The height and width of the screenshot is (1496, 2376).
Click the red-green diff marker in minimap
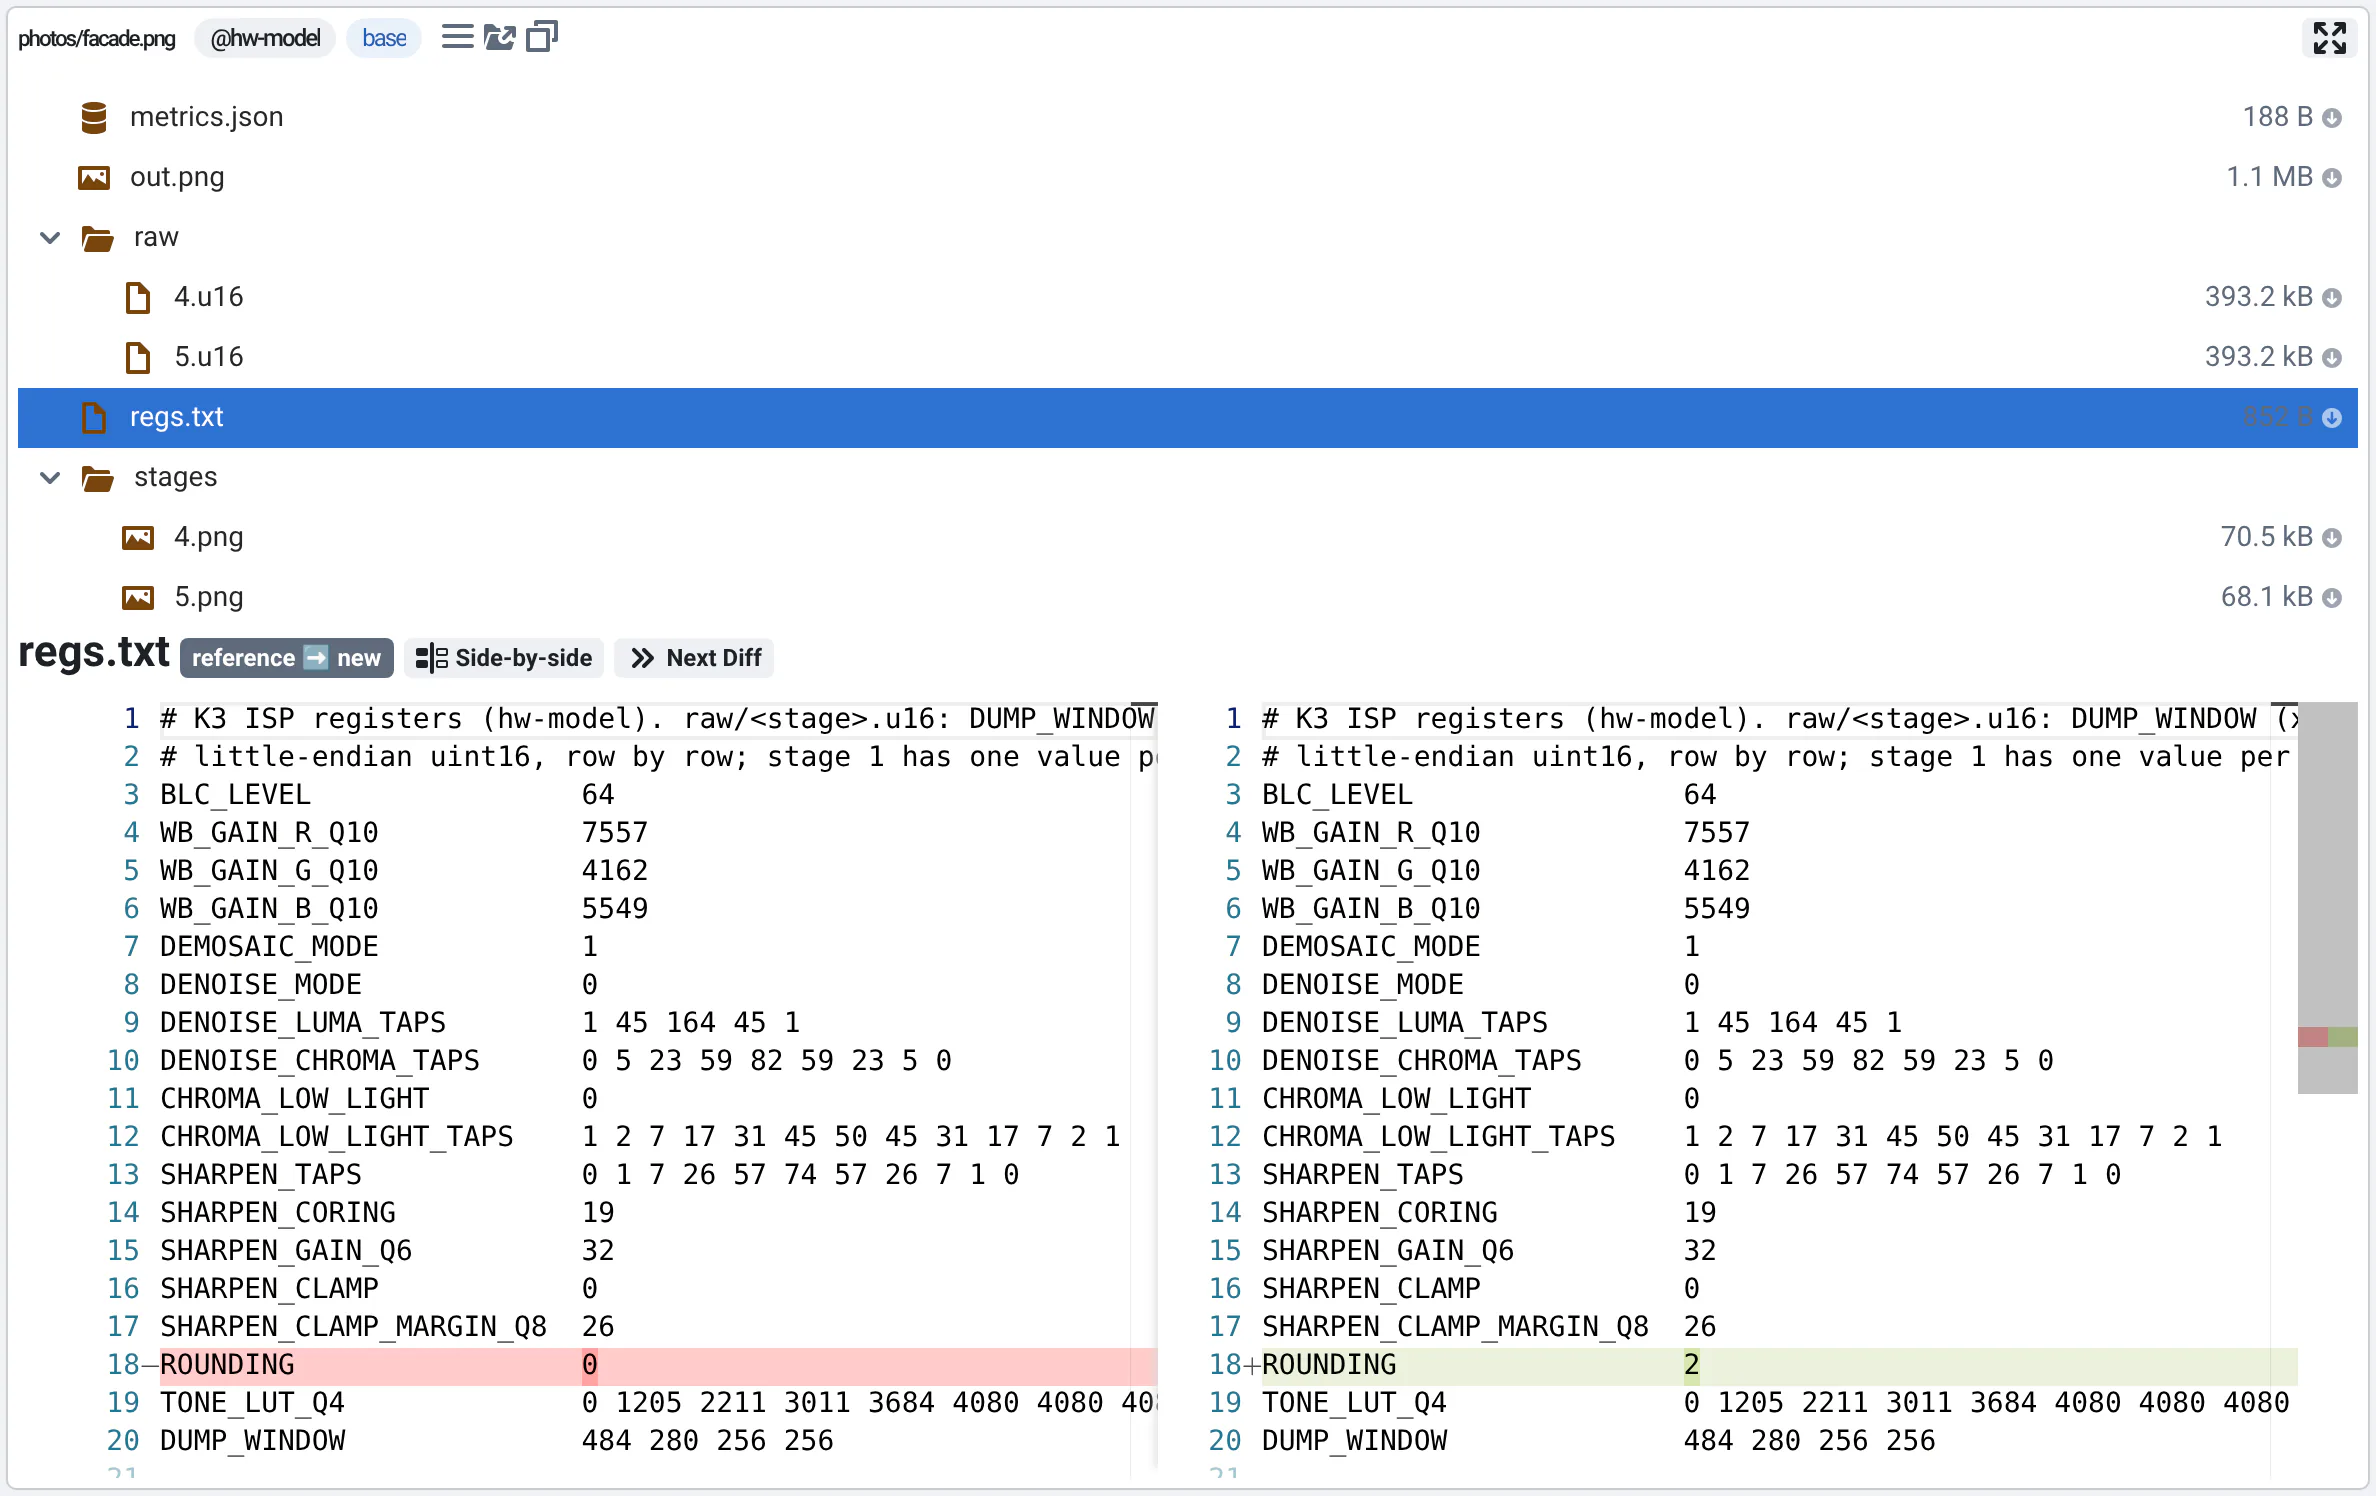(x=2327, y=1037)
